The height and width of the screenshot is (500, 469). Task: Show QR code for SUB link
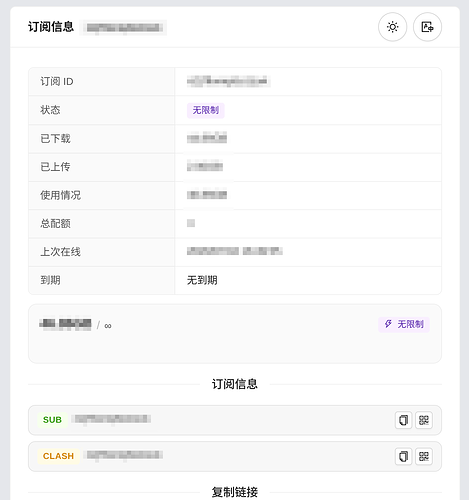click(x=424, y=420)
